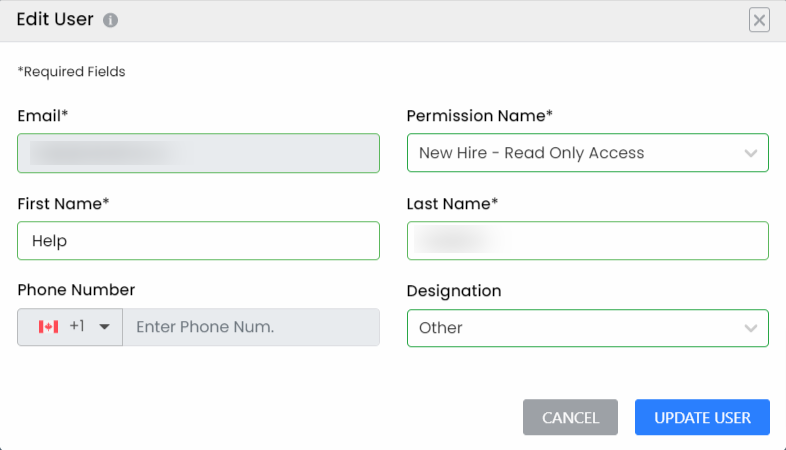
Task: Click the UPDATE USER button
Action: pos(702,417)
